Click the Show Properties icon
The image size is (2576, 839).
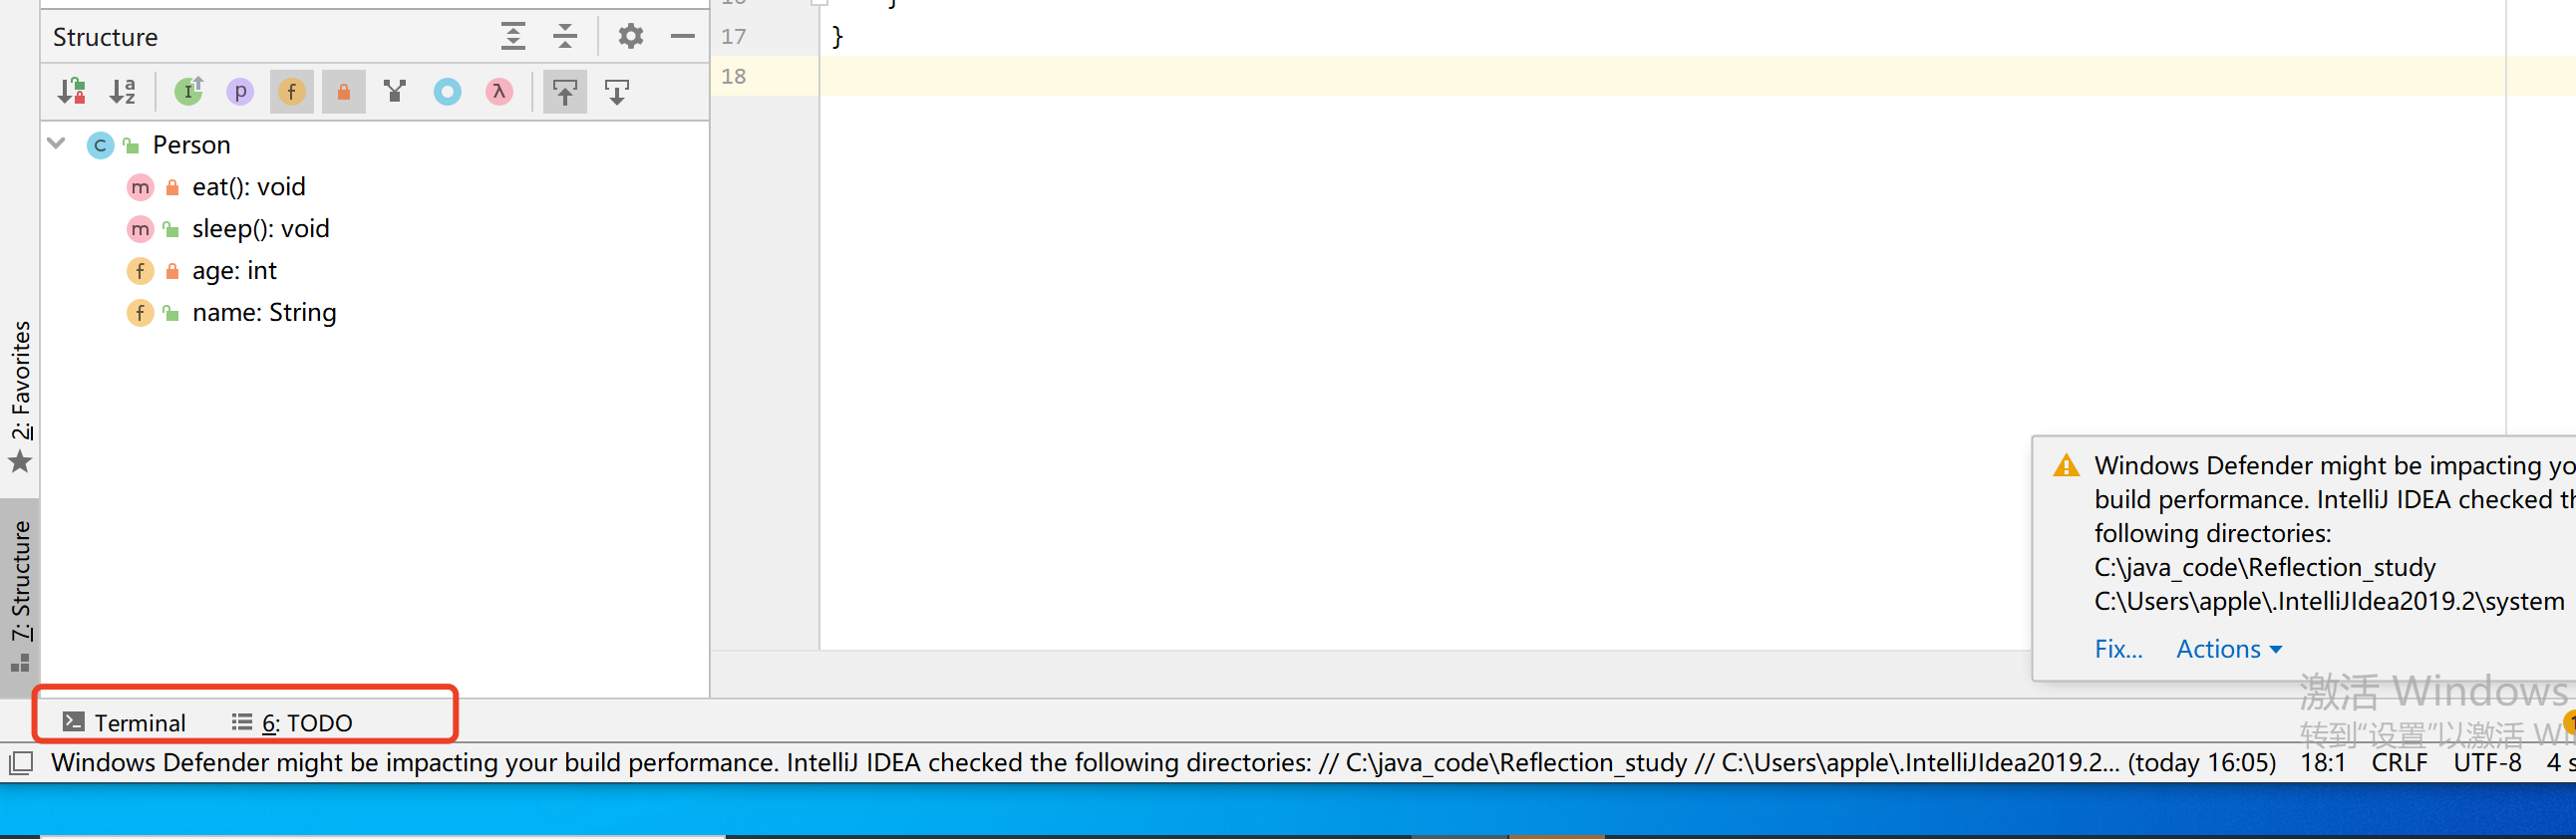pyautogui.click(x=239, y=92)
